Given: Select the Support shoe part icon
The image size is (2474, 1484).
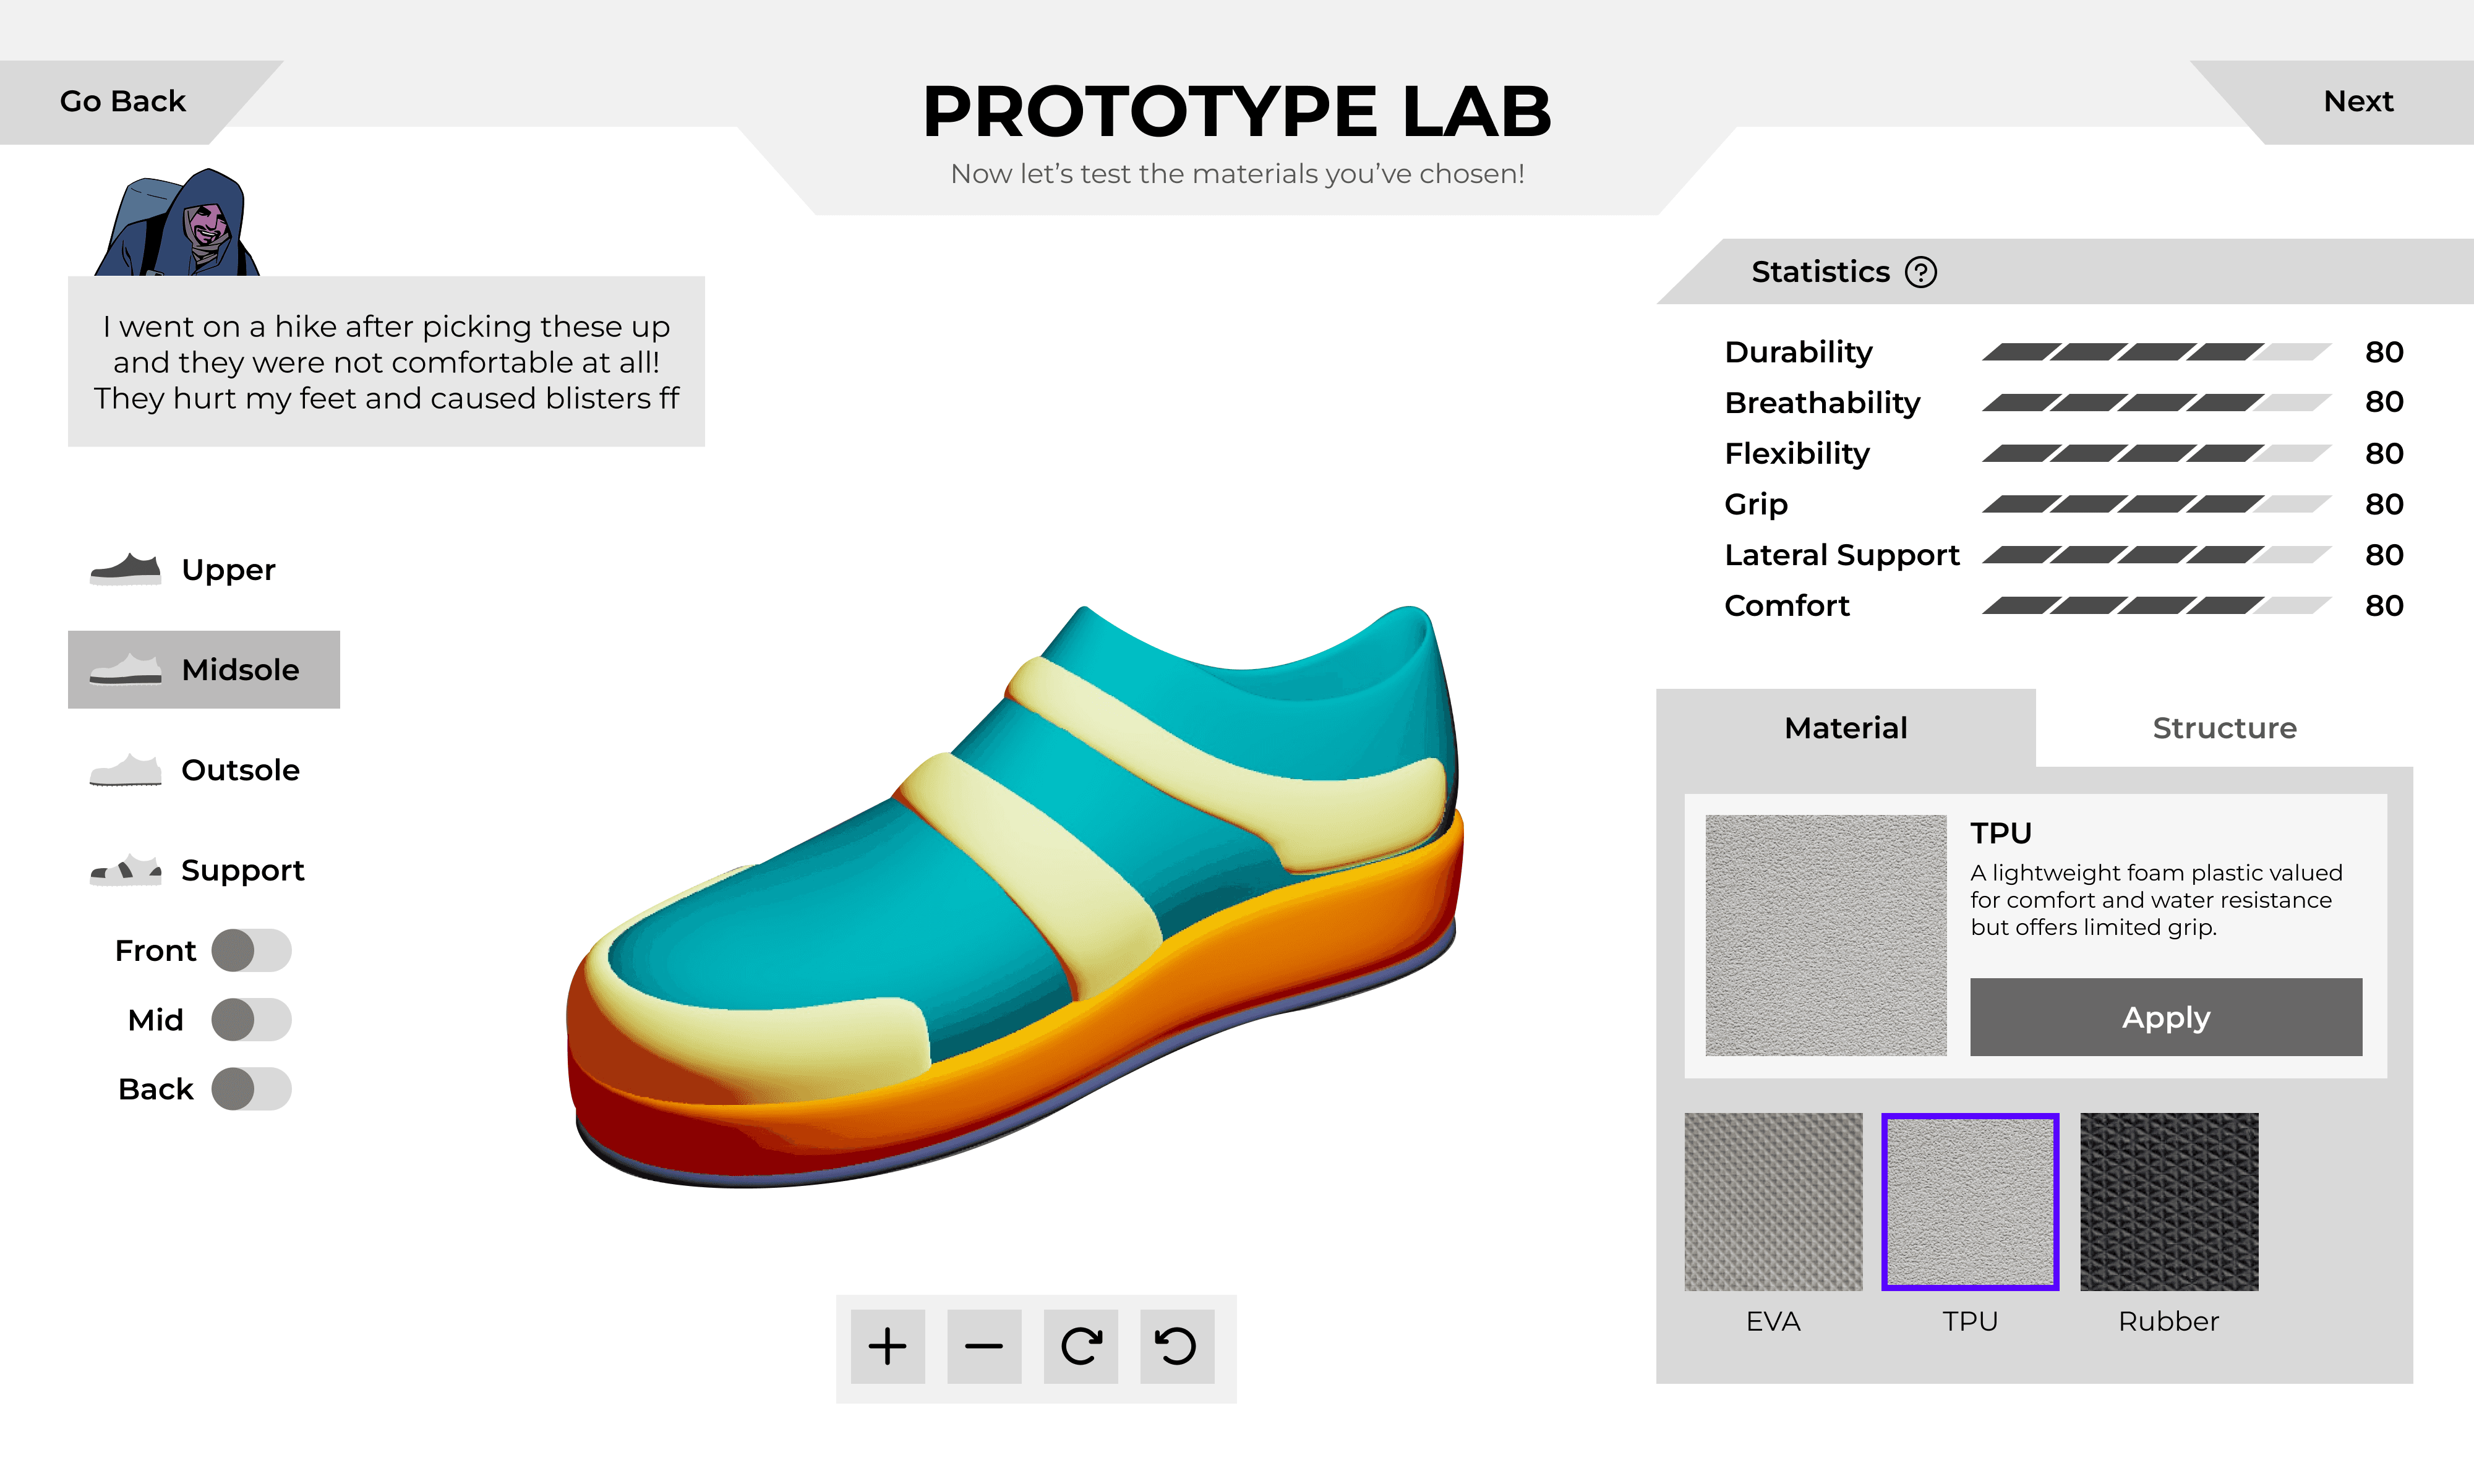Looking at the screenshot, I should pyautogui.click(x=125, y=870).
